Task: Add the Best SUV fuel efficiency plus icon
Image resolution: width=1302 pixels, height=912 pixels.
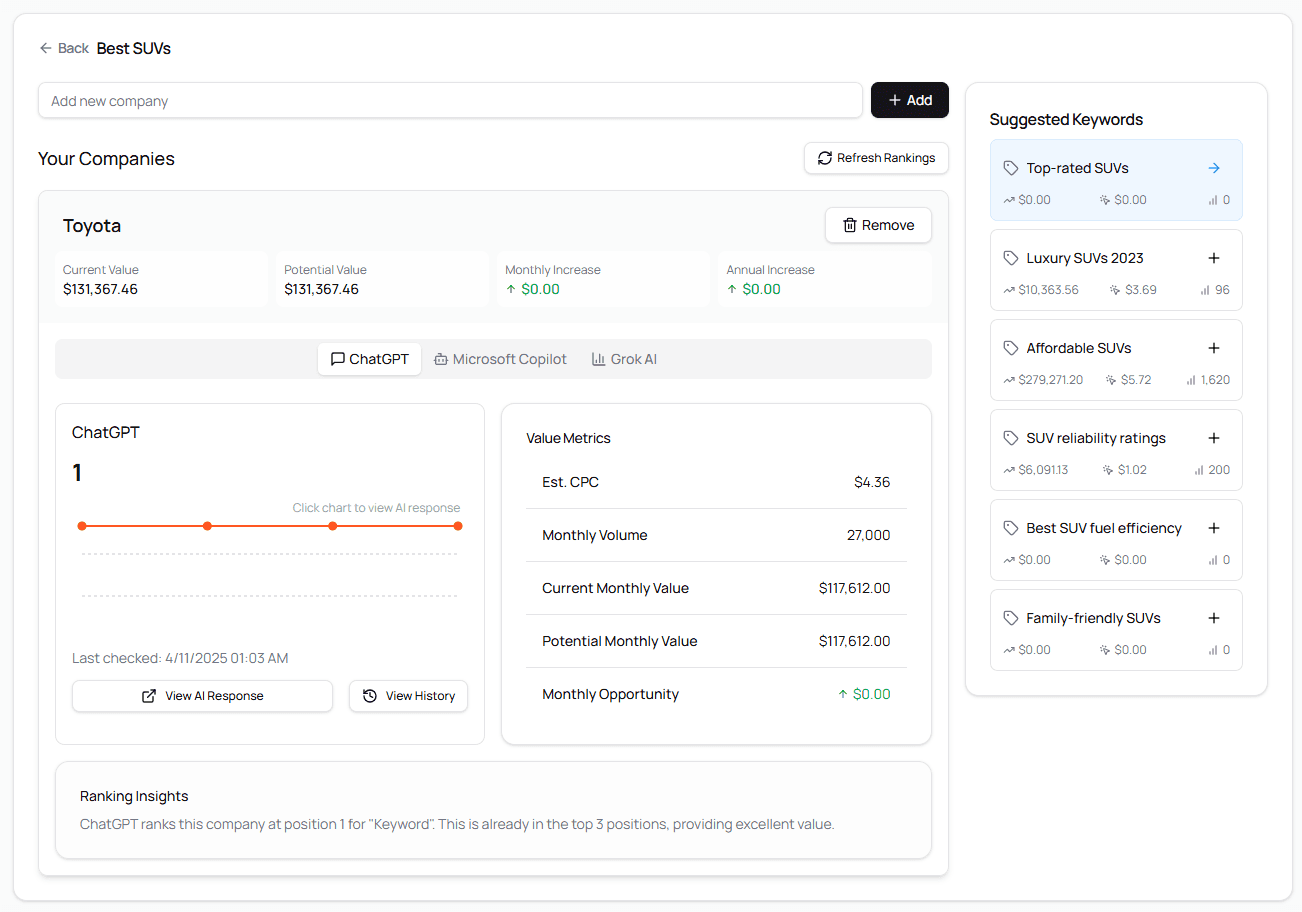Action: [1214, 528]
